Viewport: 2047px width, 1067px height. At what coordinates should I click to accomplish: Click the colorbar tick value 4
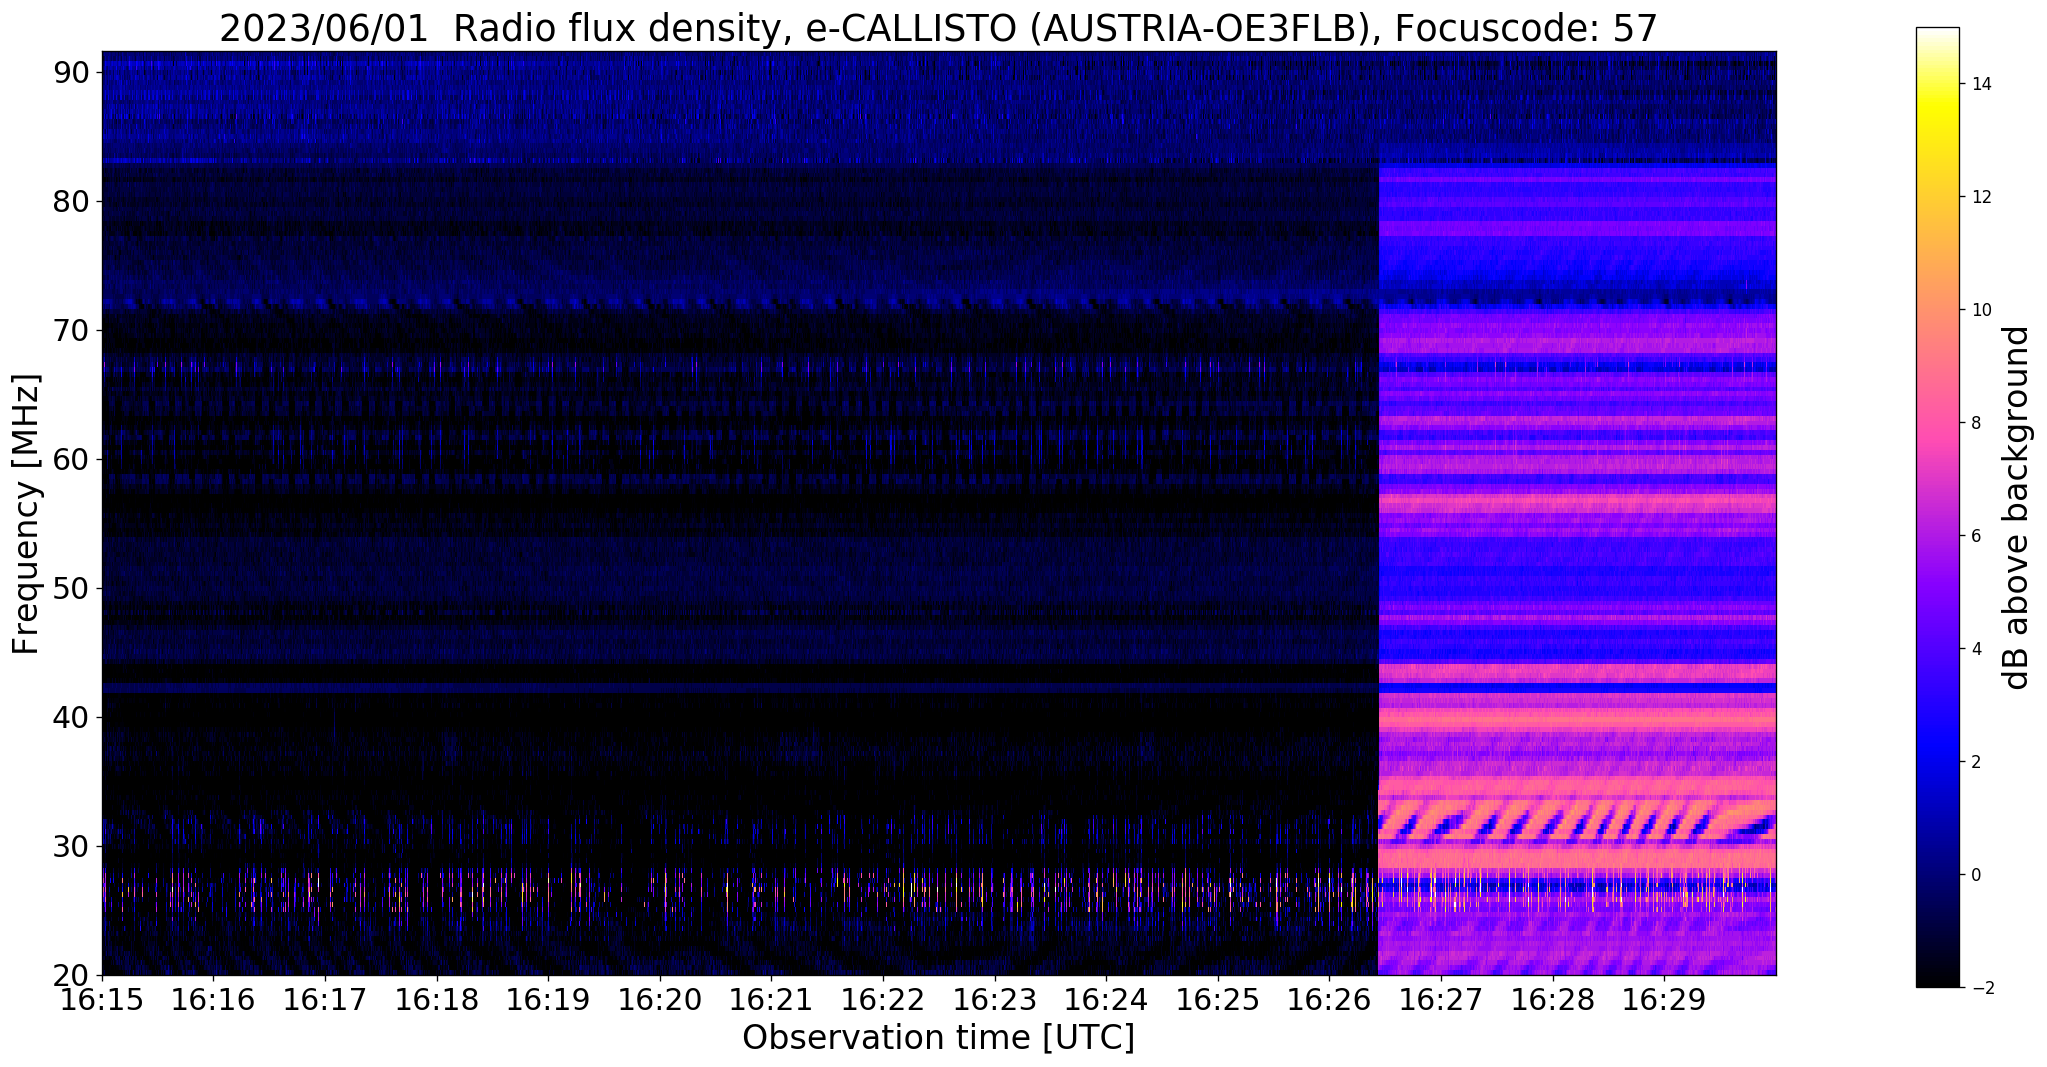(1976, 649)
